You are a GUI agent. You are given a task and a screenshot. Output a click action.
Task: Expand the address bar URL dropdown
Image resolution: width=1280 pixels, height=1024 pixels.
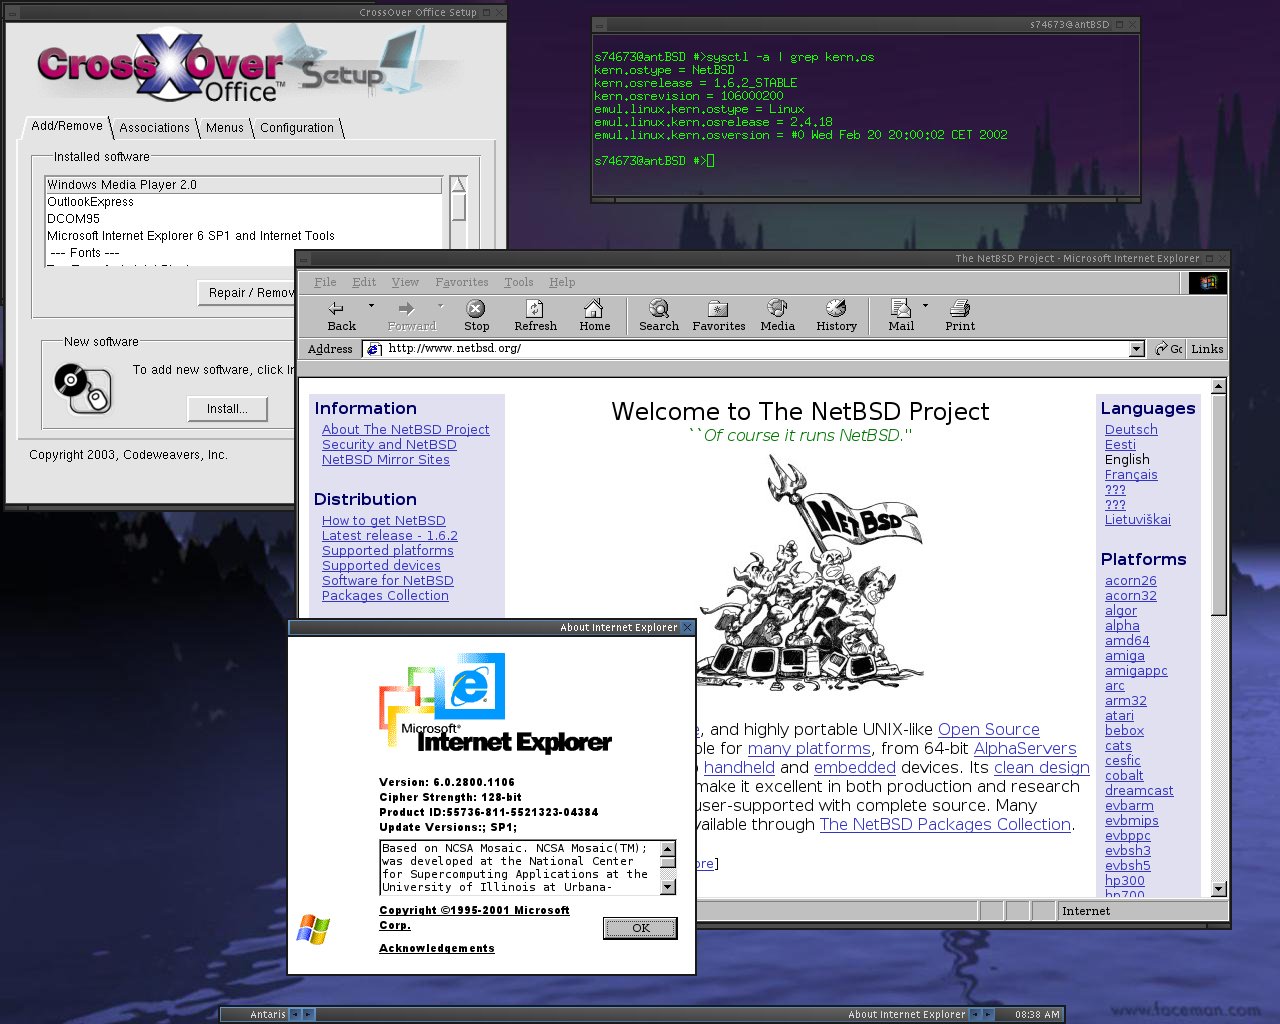coord(1136,349)
